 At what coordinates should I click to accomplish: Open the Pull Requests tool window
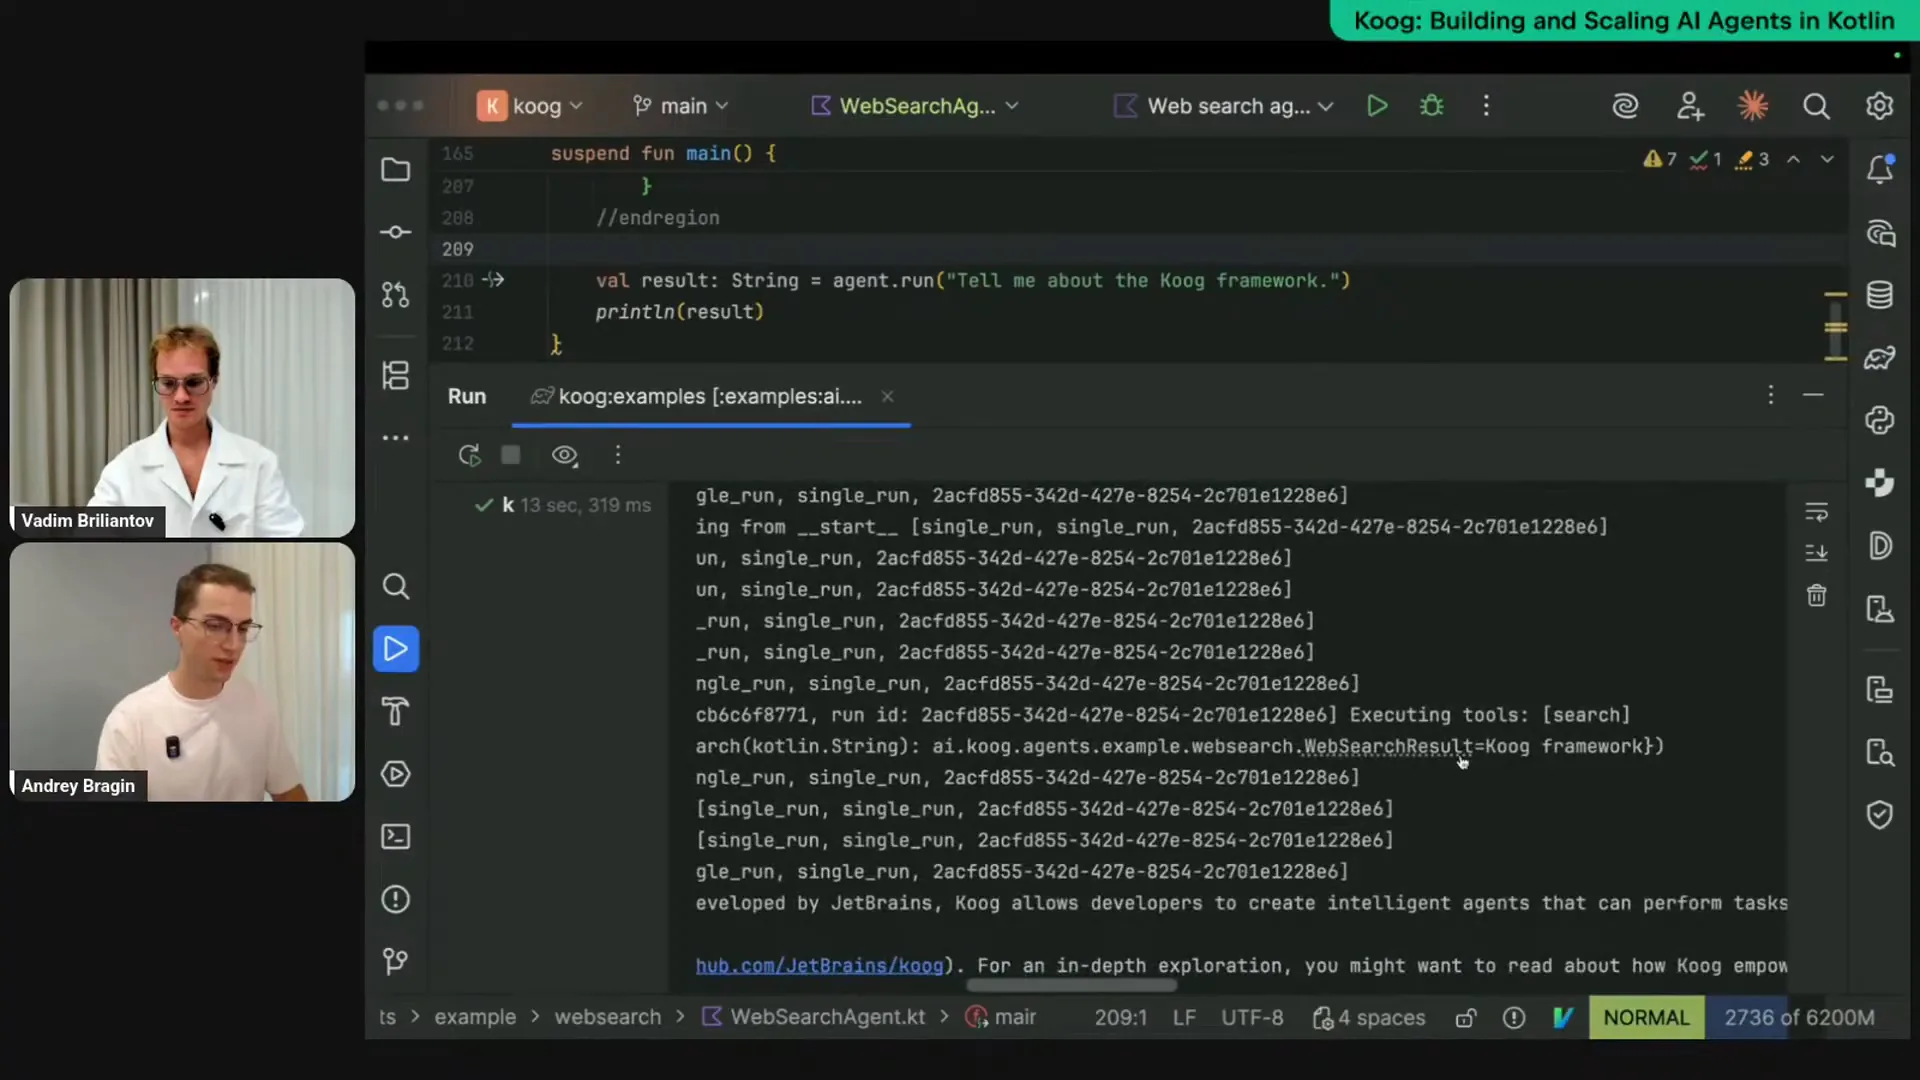tap(396, 295)
